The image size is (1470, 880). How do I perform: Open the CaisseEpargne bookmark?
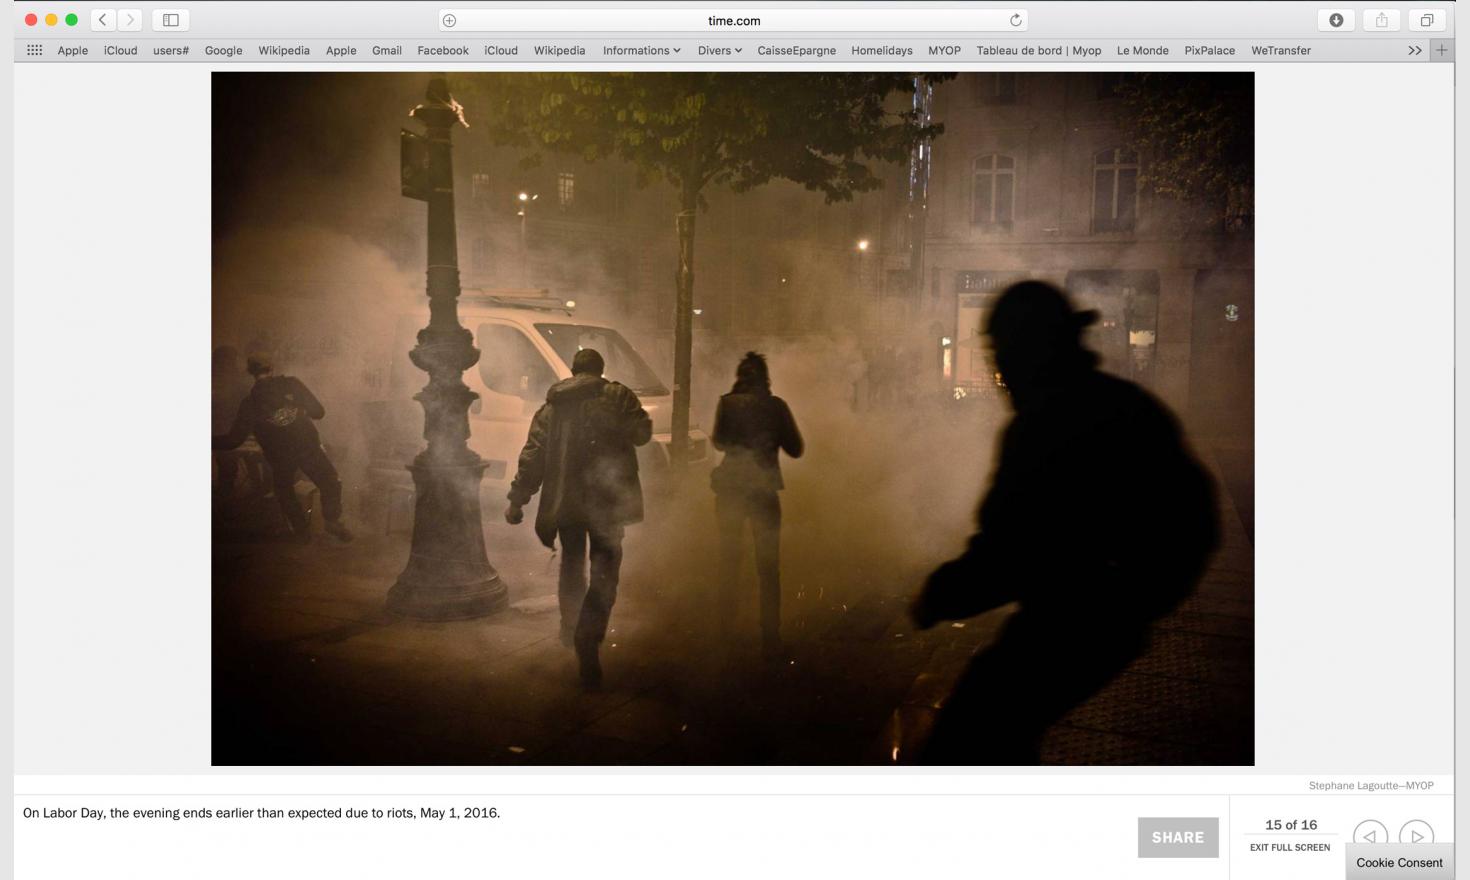point(797,50)
